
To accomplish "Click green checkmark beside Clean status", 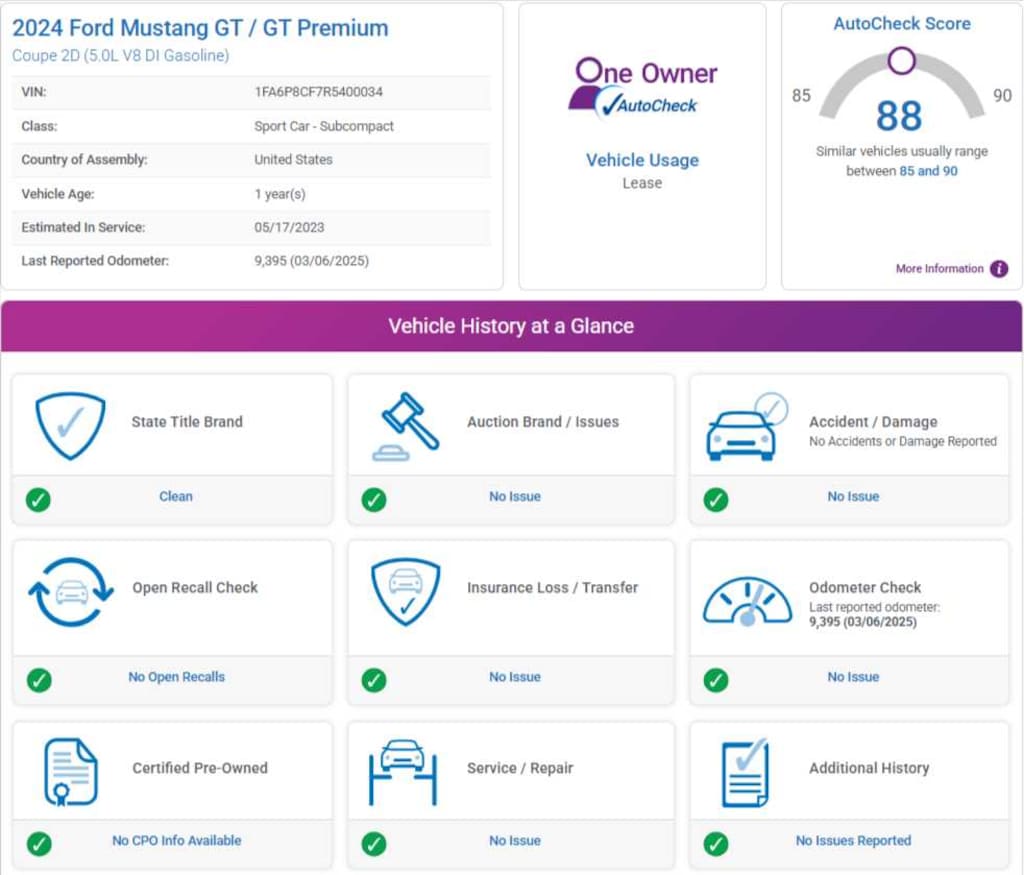I will [38, 498].
